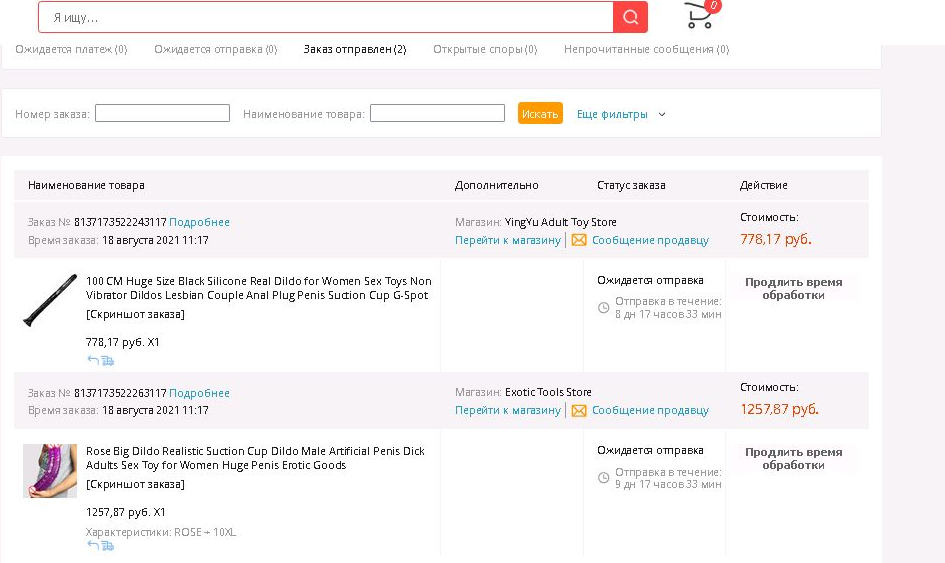This screenshot has height=563, width=945.
Task: Click the Наименование товара input field
Action: click(x=438, y=113)
